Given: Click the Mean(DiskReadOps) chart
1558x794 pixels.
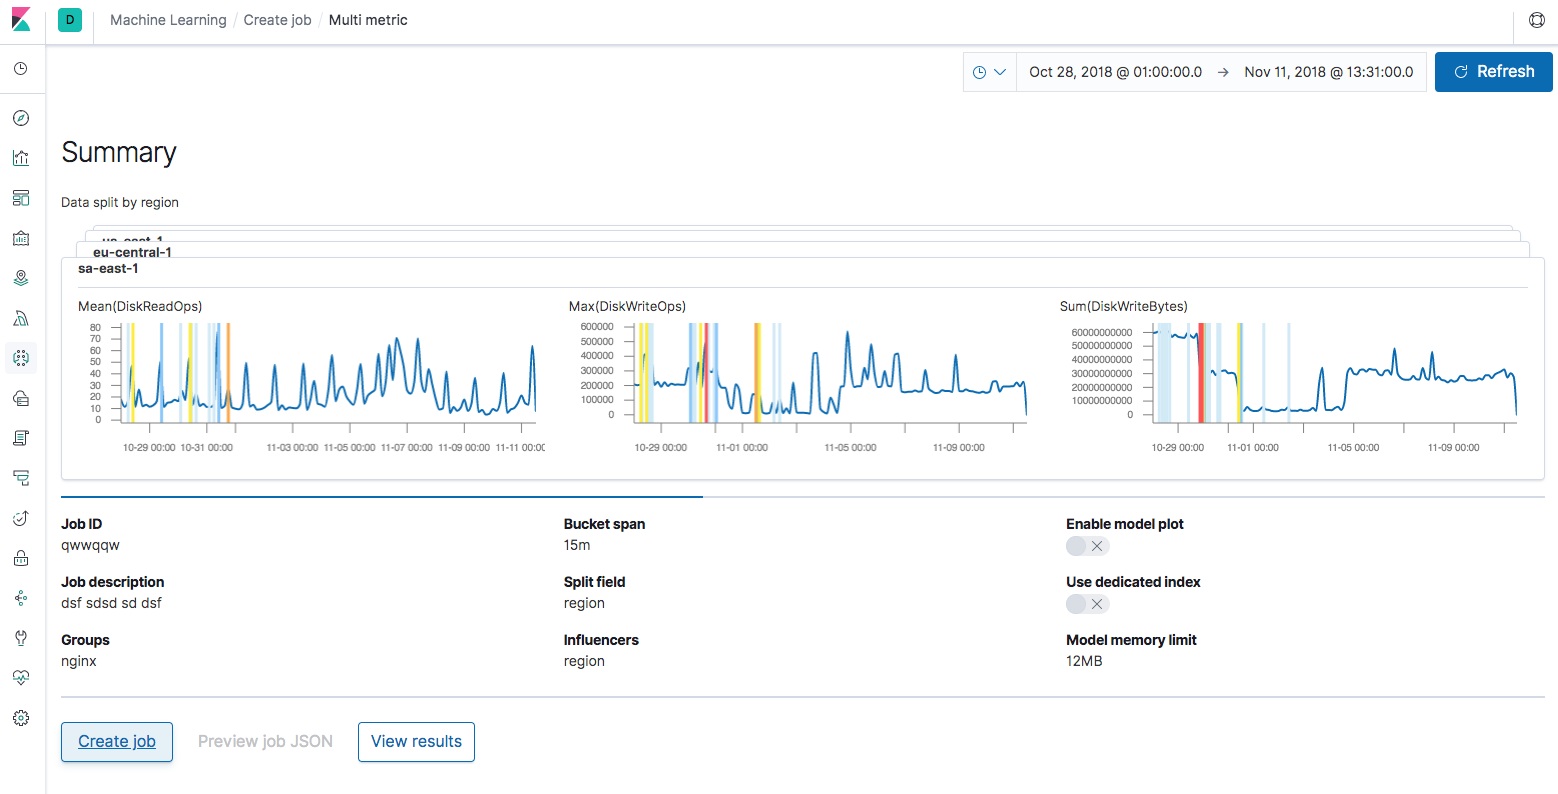Looking at the screenshot, I should [311, 380].
